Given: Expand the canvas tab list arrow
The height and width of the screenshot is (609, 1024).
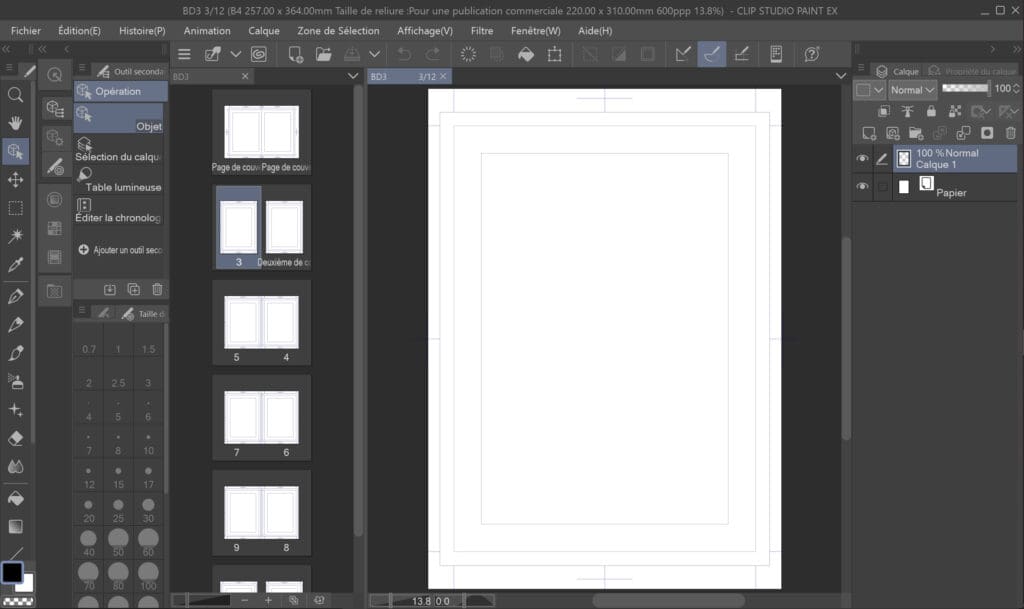Looking at the screenshot, I should [x=840, y=76].
